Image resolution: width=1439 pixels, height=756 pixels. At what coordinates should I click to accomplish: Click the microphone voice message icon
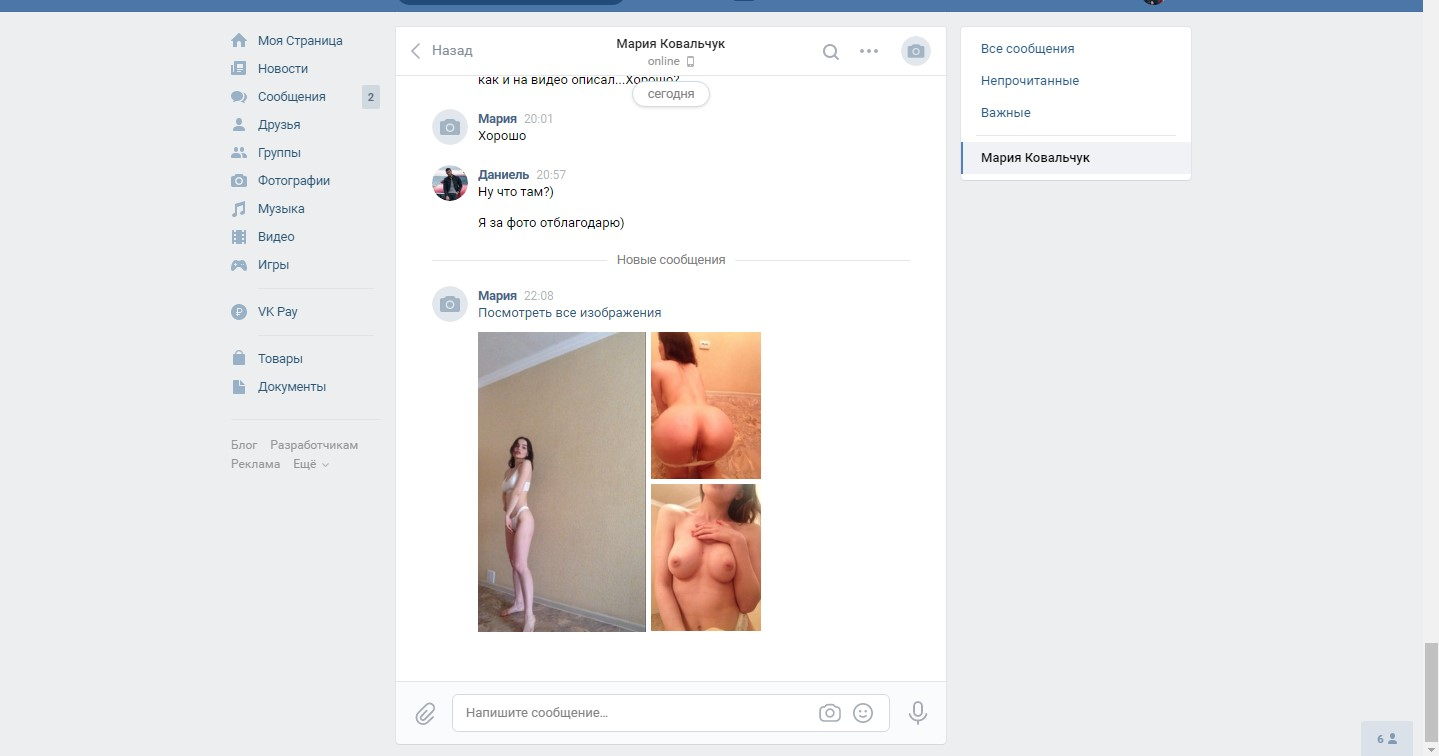click(917, 713)
